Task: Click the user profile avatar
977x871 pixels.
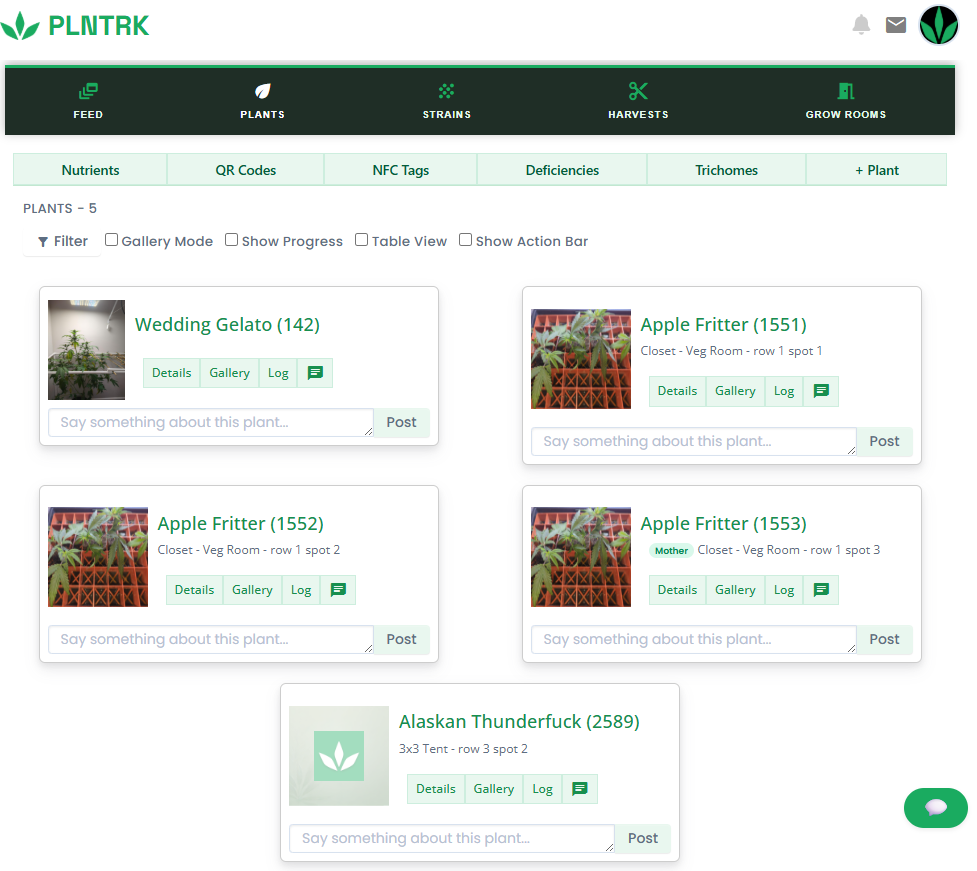Action: [939, 25]
